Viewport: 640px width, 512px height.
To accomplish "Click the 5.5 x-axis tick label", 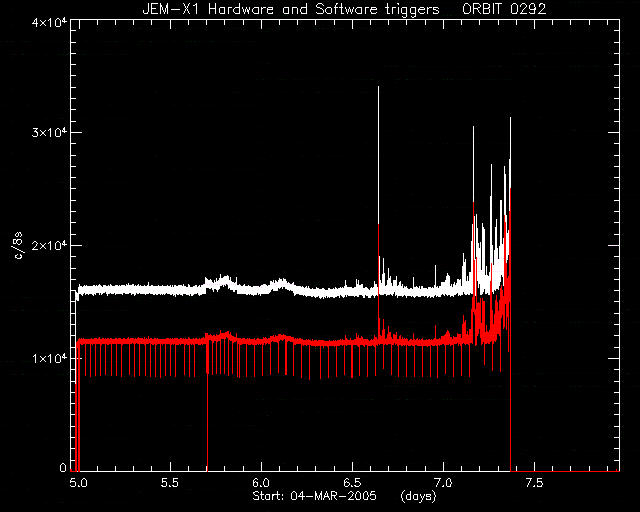I will (x=170, y=483).
